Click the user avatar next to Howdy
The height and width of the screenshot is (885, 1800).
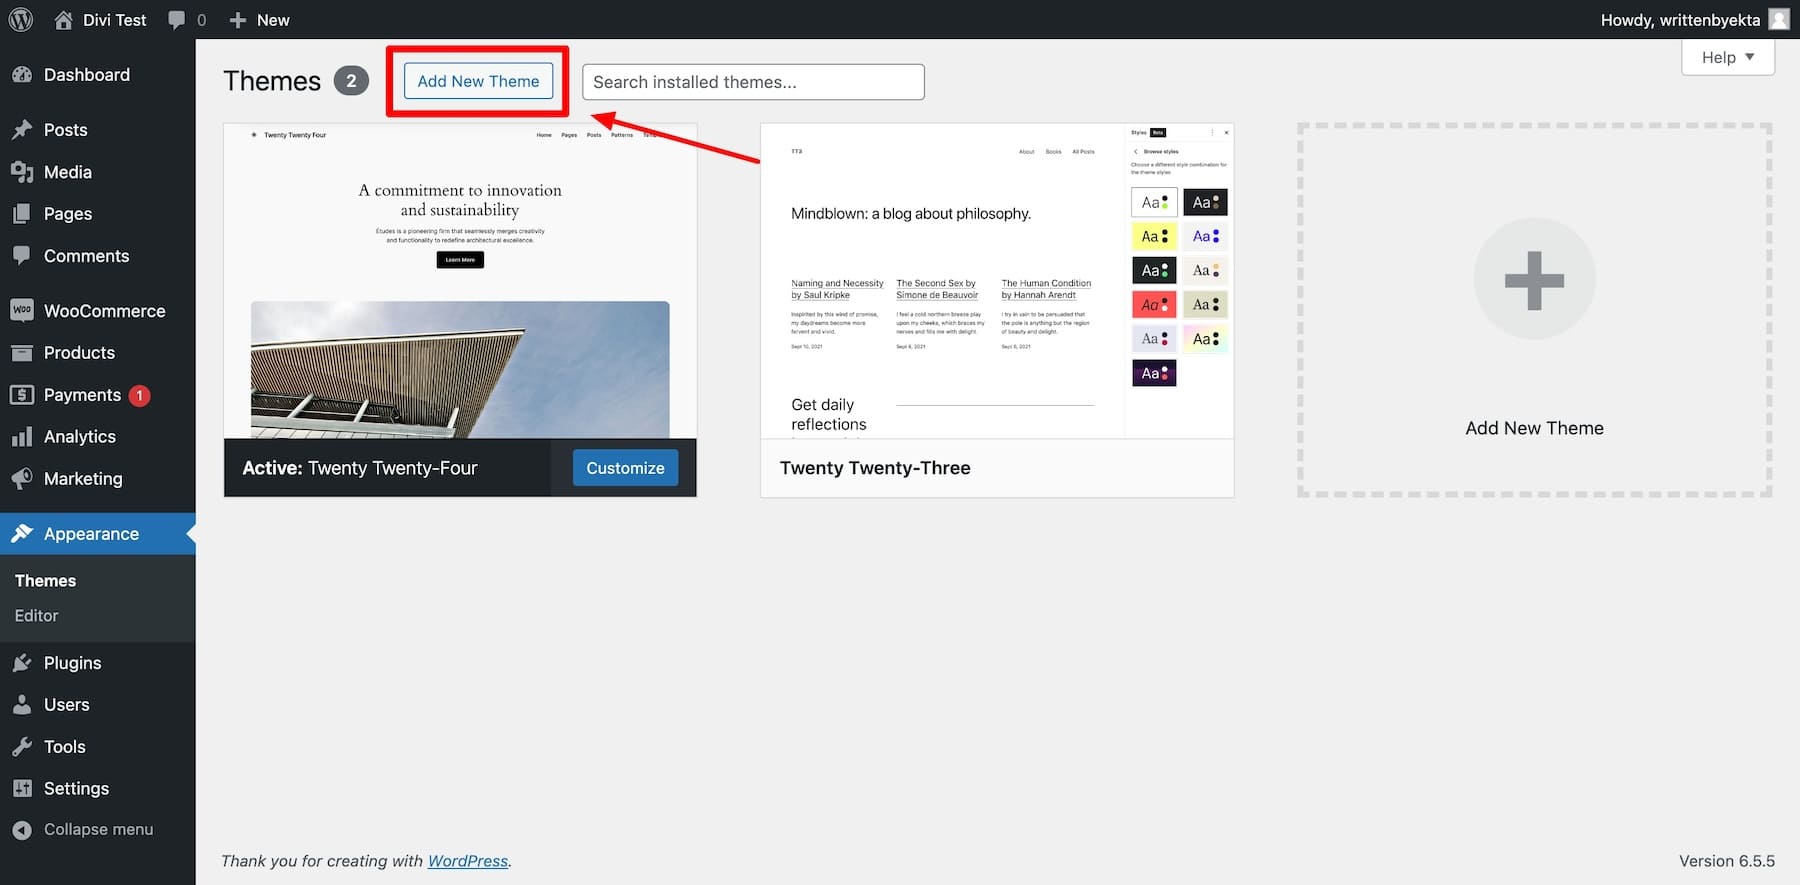pyautogui.click(x=1779, y=19)
